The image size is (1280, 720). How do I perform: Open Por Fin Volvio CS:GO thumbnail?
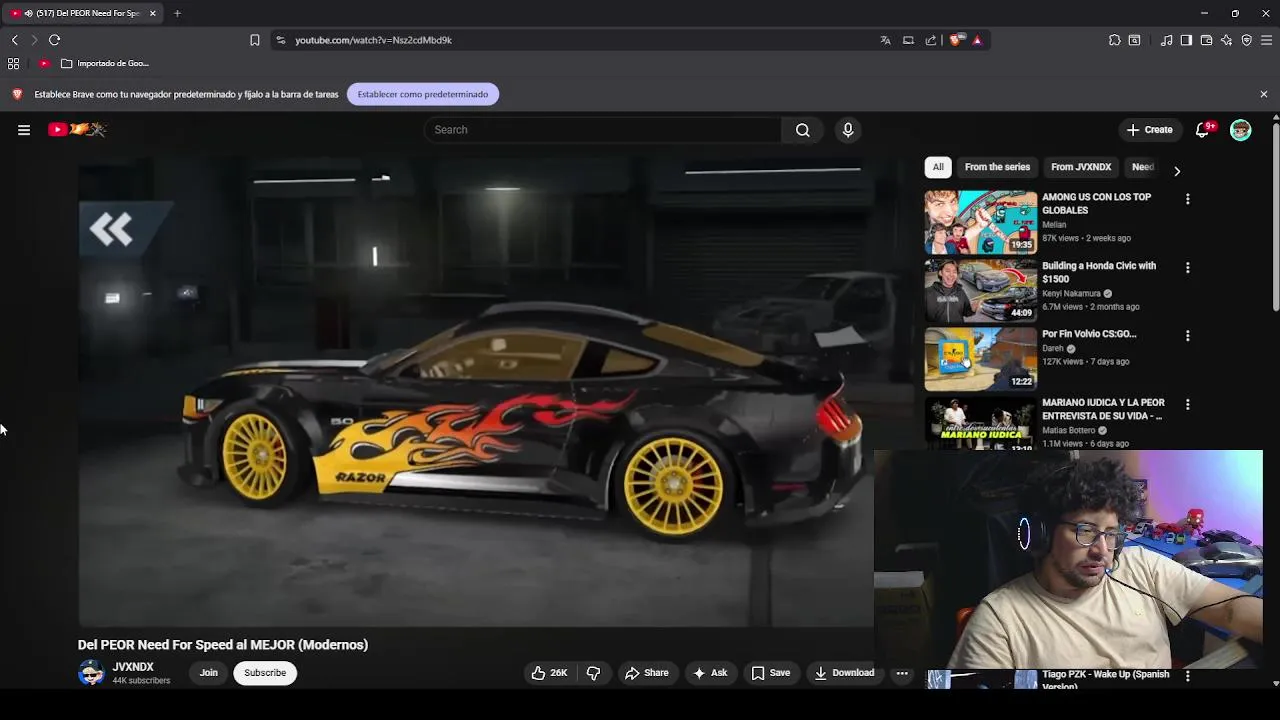(x=981, y=359)
